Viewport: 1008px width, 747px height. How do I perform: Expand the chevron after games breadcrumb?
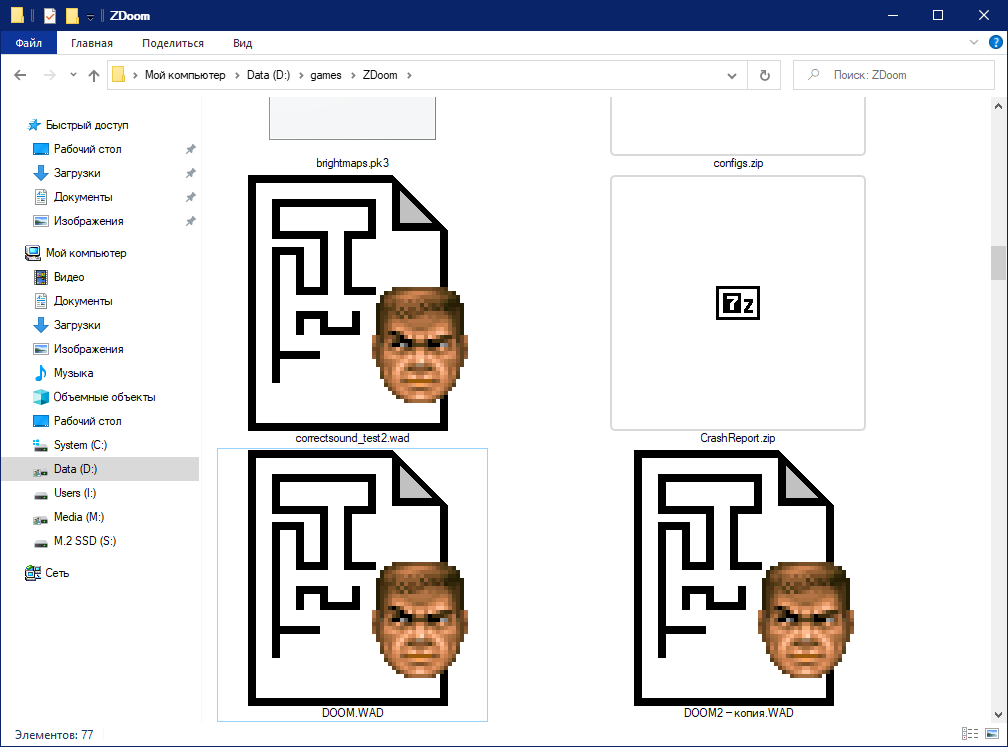pos(353,75)
